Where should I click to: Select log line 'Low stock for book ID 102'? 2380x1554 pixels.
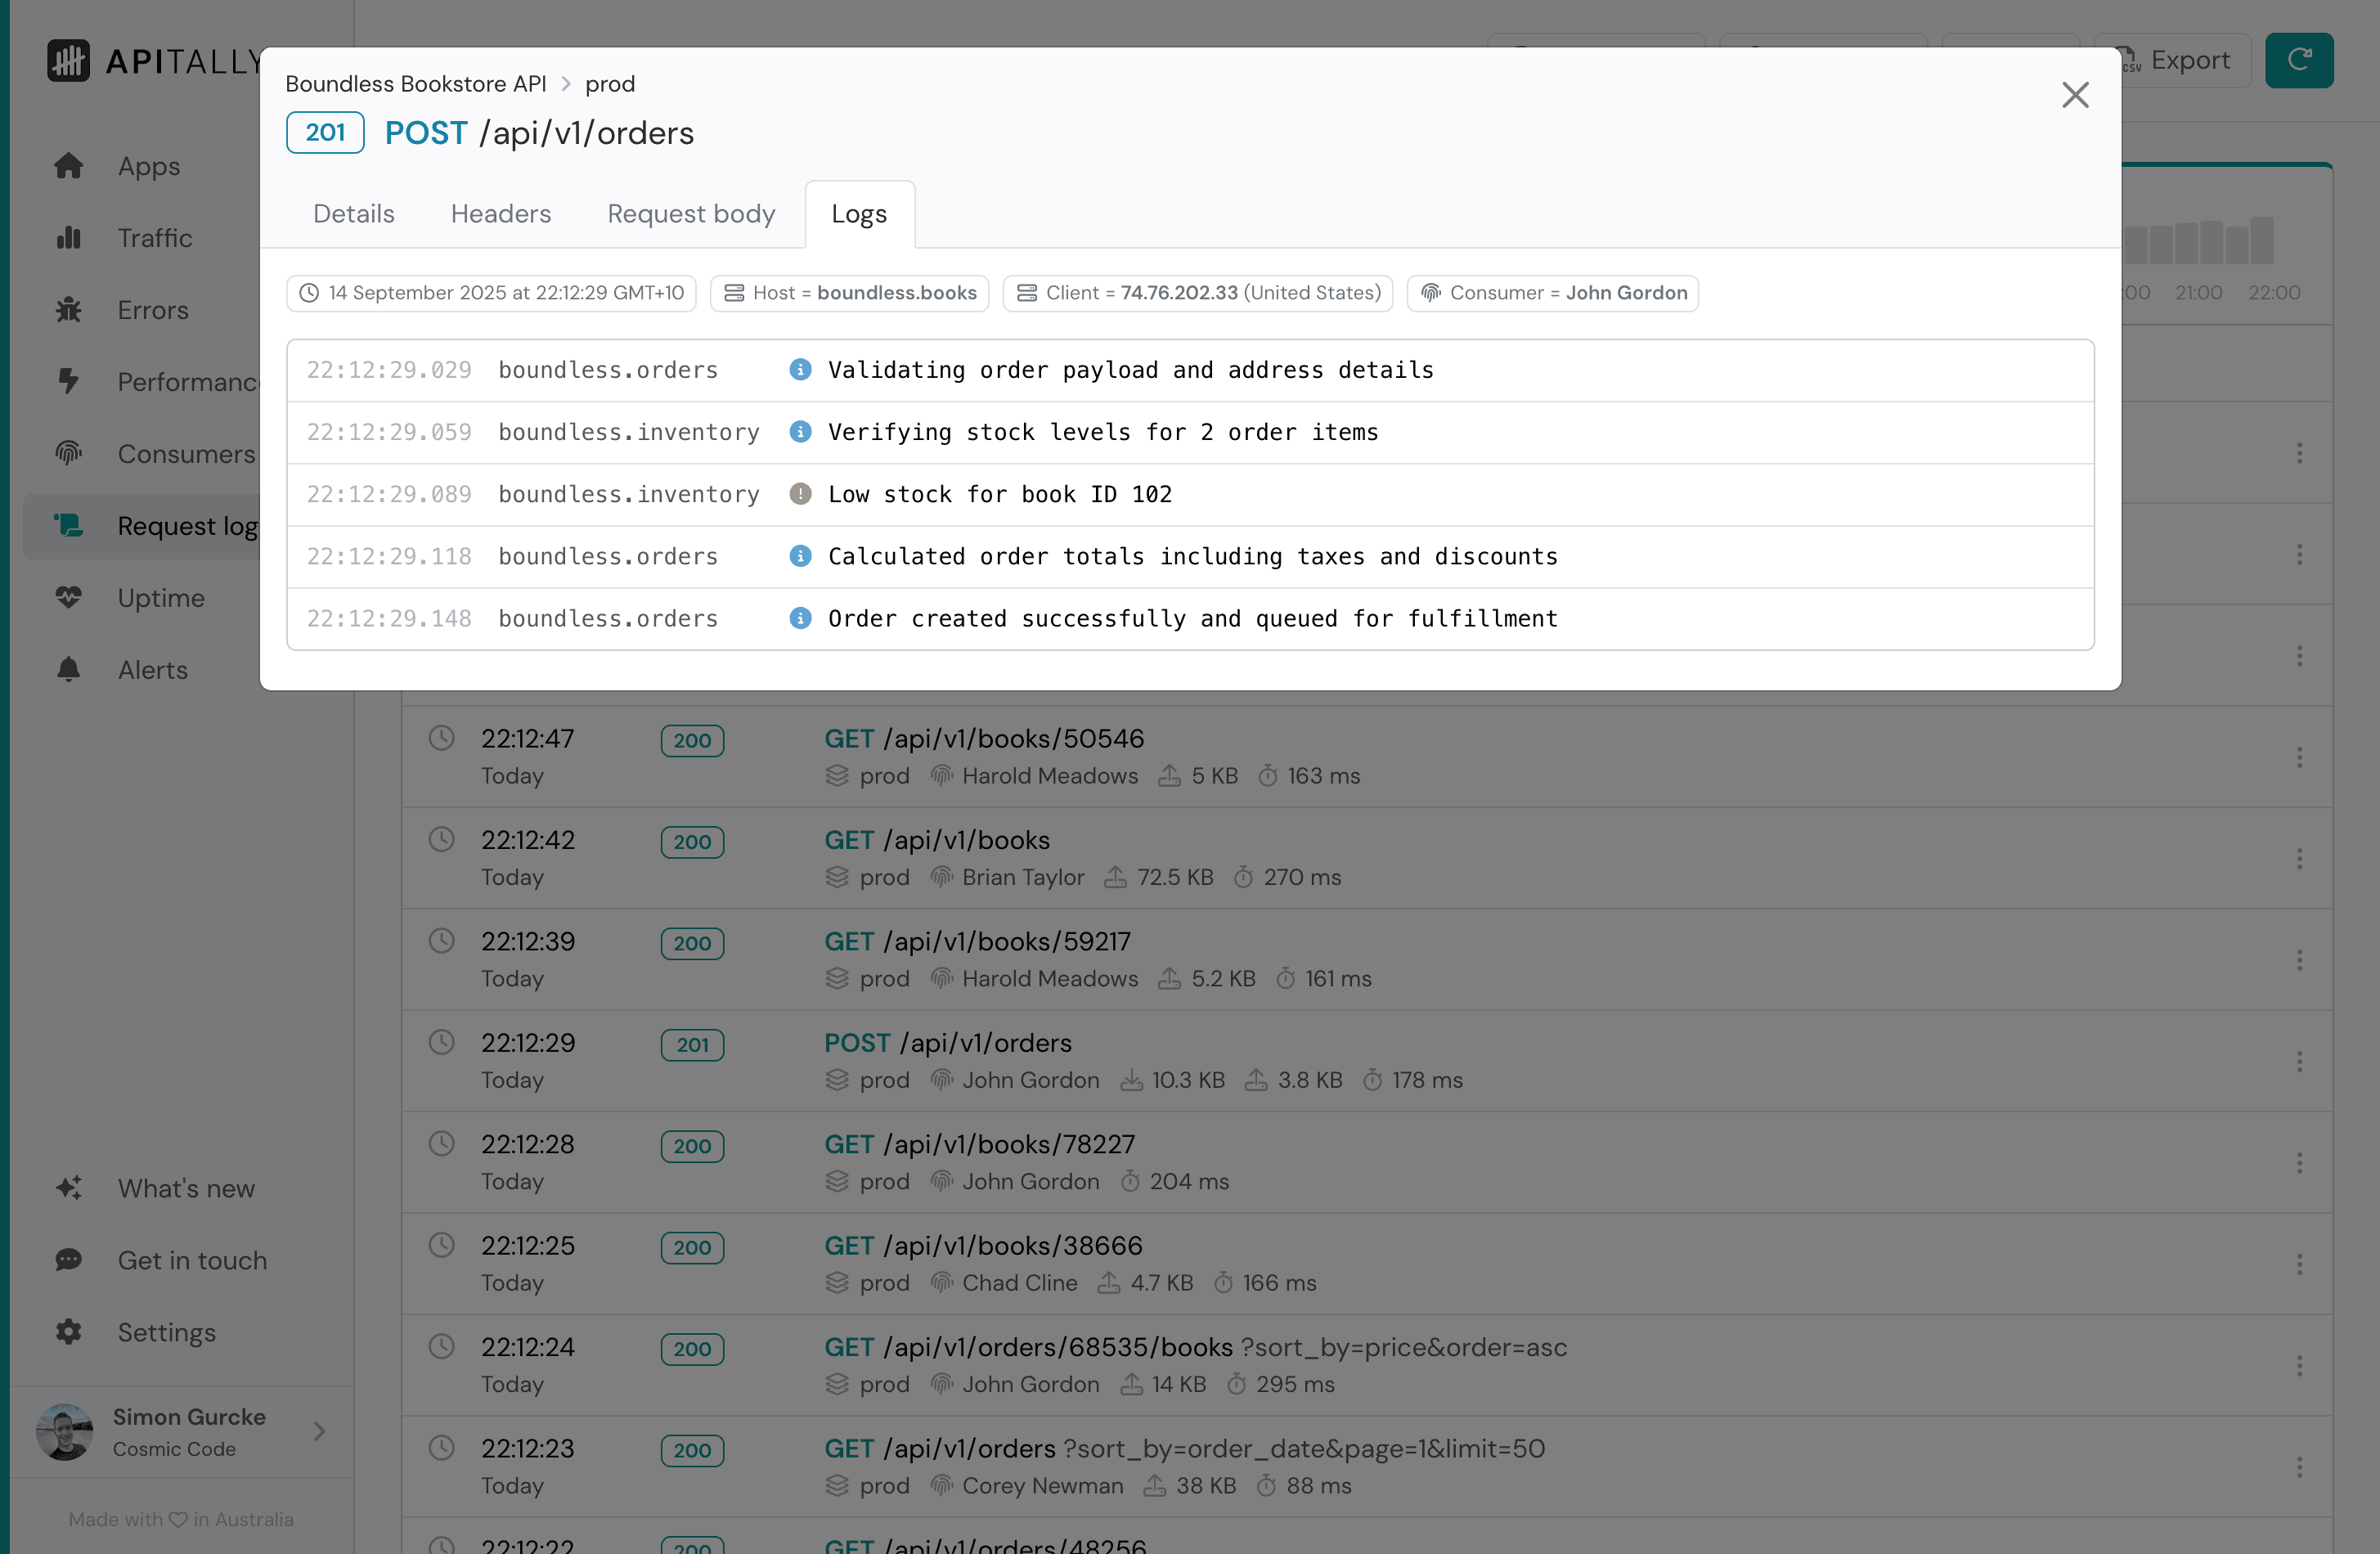pos(1190,494)
